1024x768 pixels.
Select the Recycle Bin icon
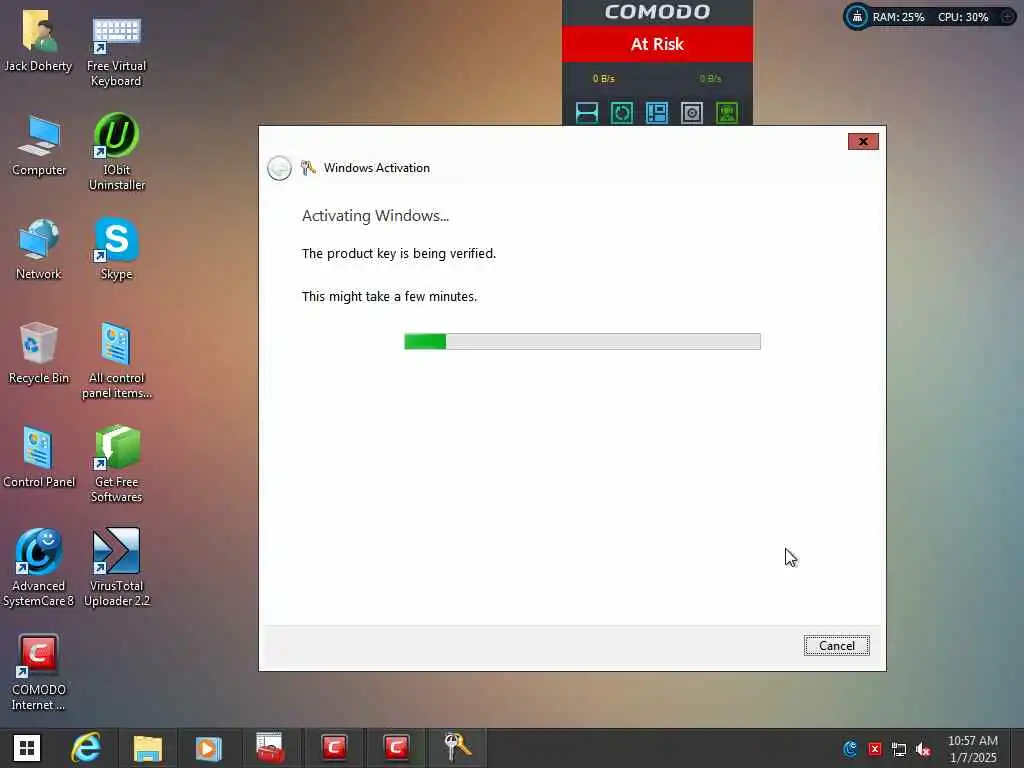[39, 353]
